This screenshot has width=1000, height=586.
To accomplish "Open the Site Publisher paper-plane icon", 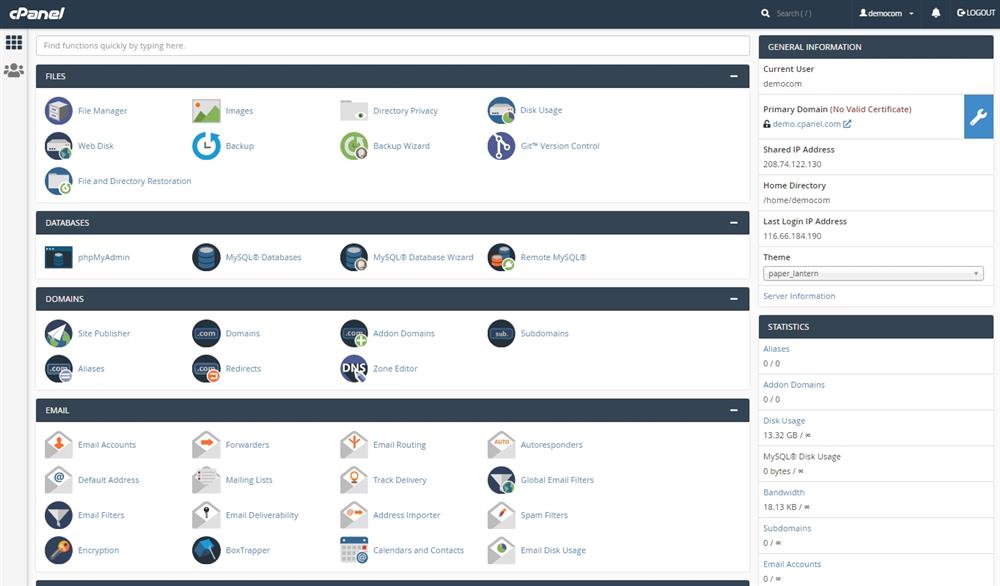I will pos(59,333).
